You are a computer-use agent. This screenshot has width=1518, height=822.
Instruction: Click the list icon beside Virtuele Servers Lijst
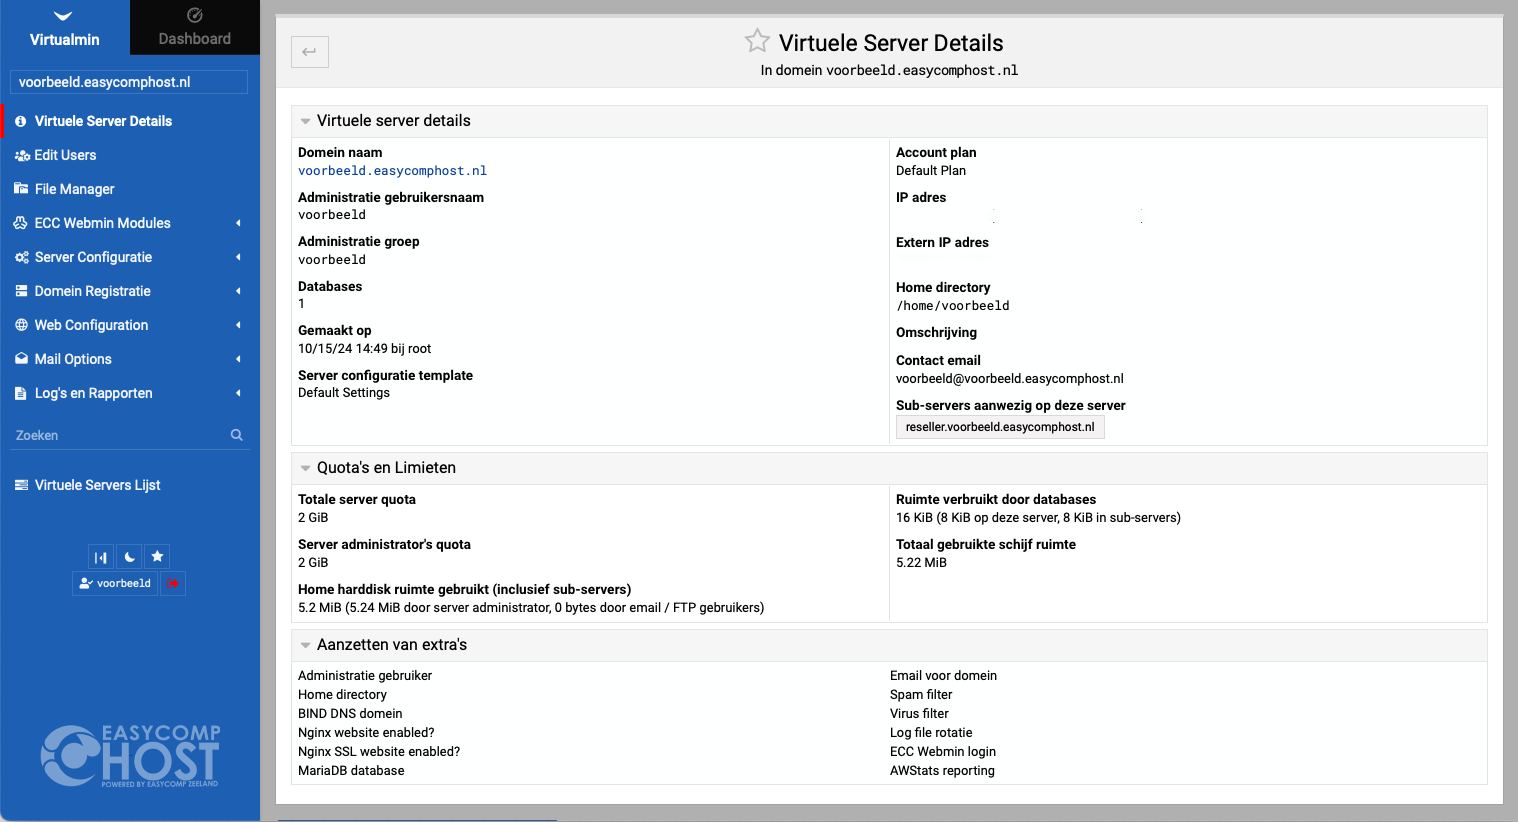point(21,485)
